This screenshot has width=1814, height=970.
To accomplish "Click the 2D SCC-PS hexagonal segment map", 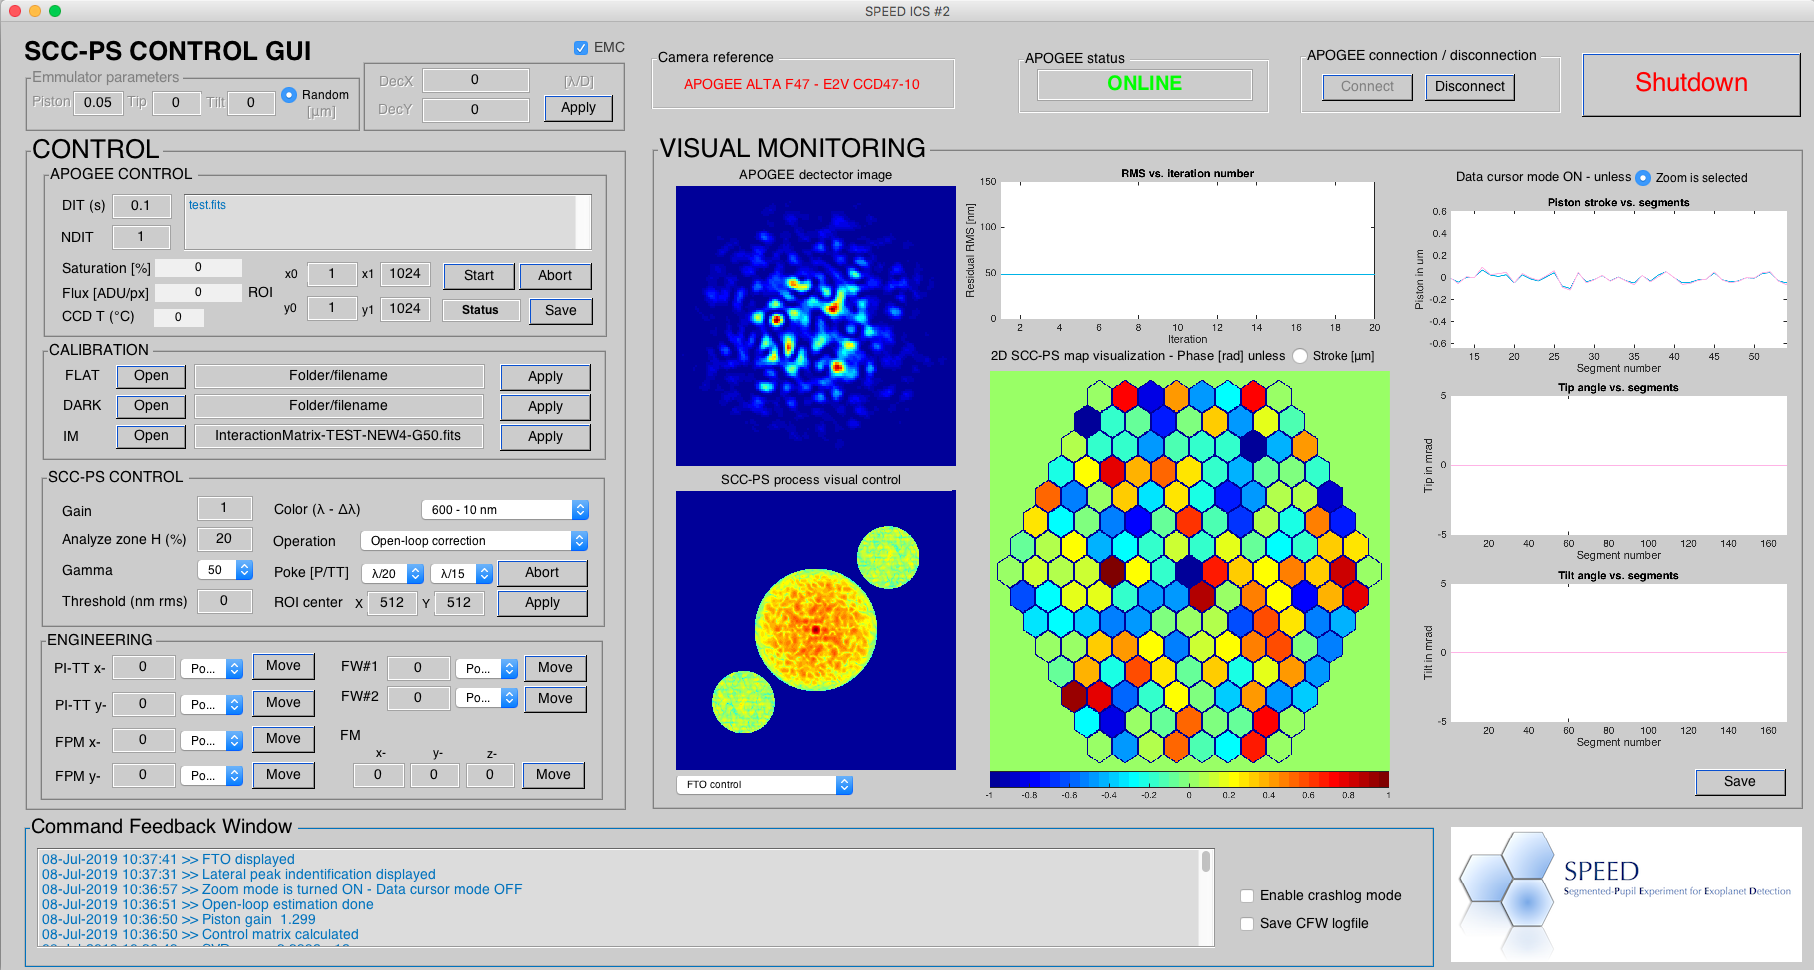I will coord(1189,571).
